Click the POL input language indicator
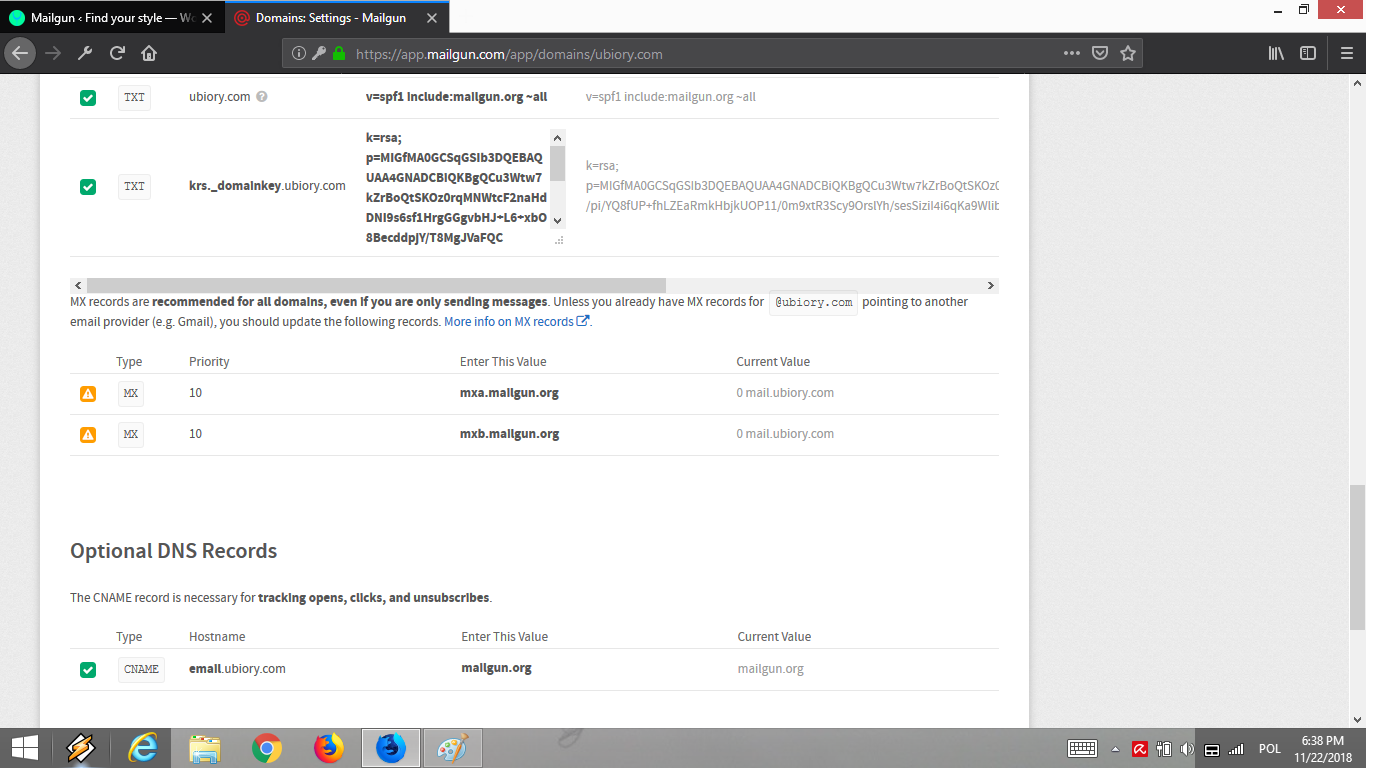Image resolution: width=1388 pixels, height=768 pixels. tap(1270, 749)
